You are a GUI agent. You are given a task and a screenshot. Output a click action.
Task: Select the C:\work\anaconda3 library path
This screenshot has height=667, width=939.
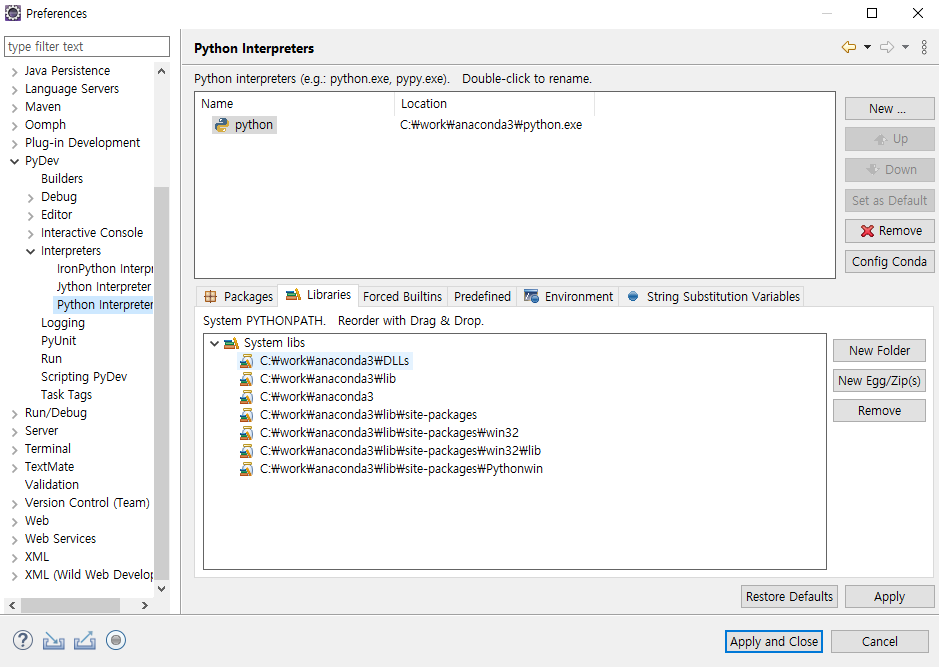316,396
